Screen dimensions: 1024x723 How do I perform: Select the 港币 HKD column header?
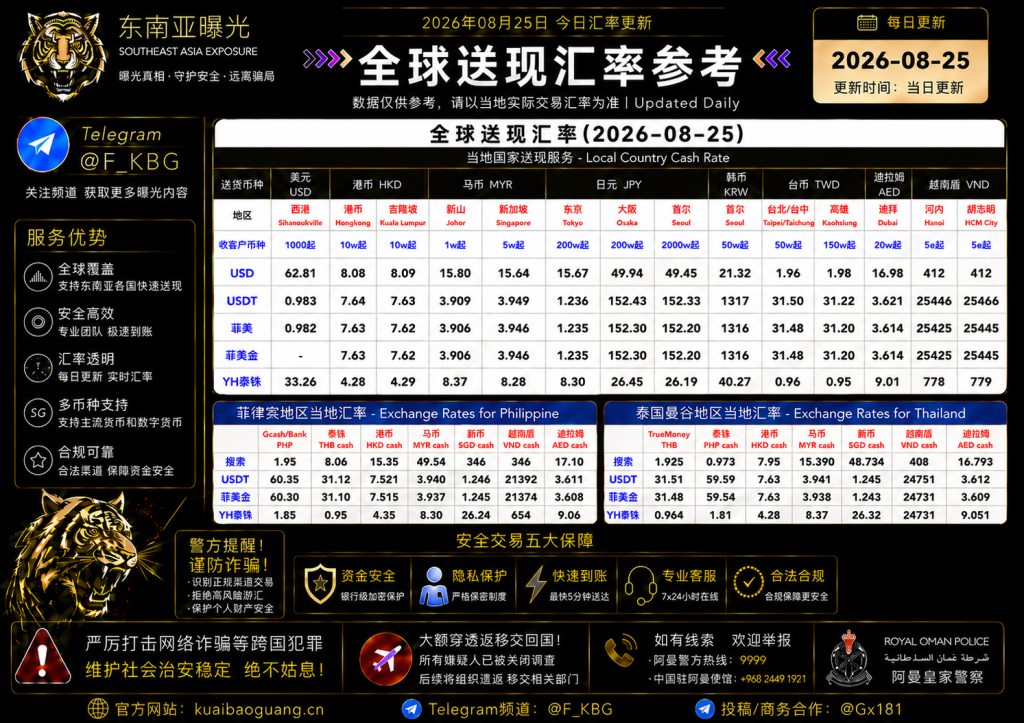coord(377,184)
